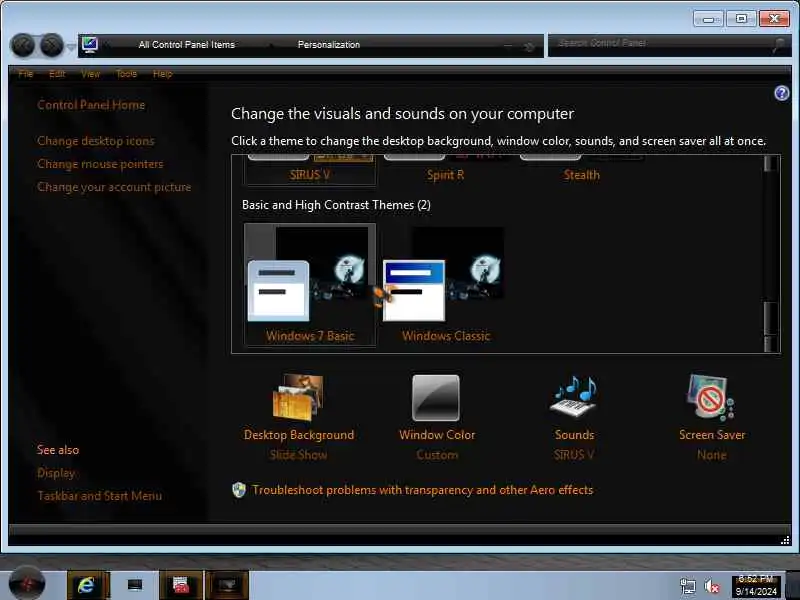Viewport: 800px width, 600px height.
Task: Click the theme list scrollbar thumb
Action: 770,318
